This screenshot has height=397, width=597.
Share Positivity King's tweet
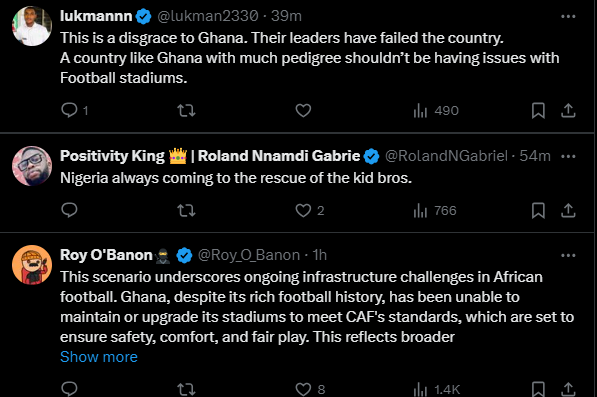pos(568,210)
